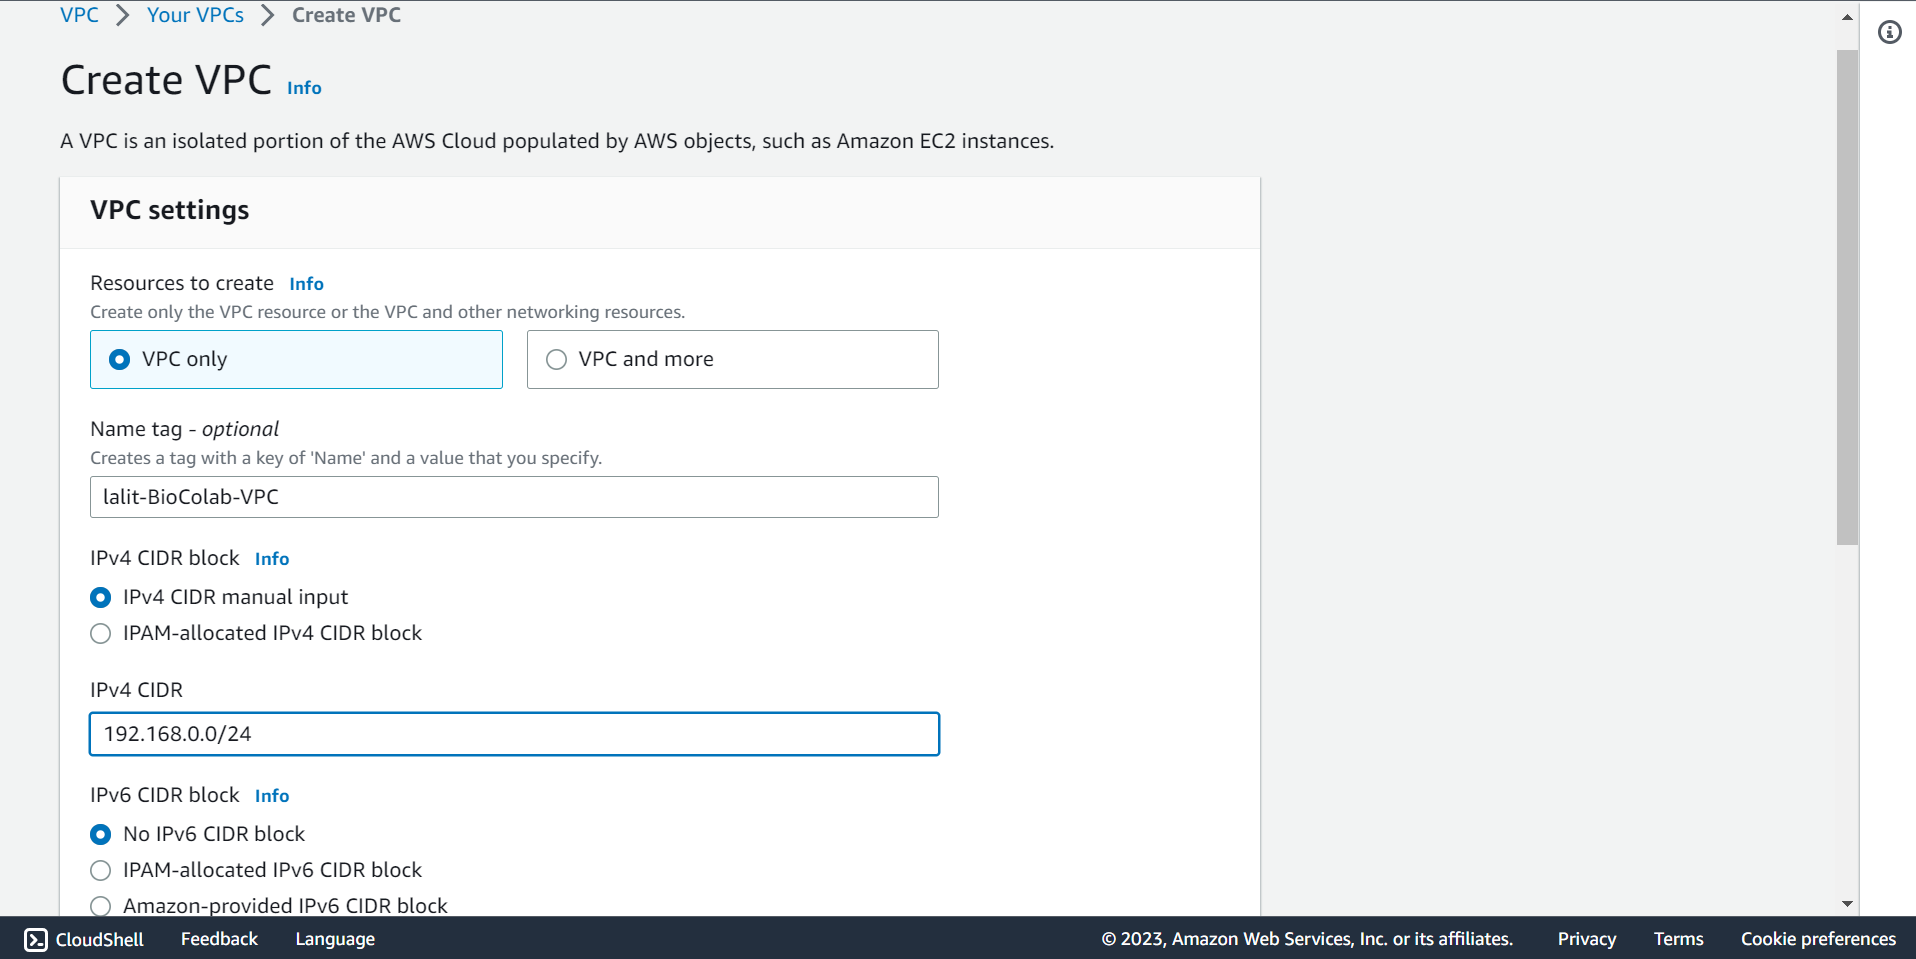Open Your VPCs breadcrumb link
Viewport: 1916px width, 959px height.
click(x=195, y=15)
